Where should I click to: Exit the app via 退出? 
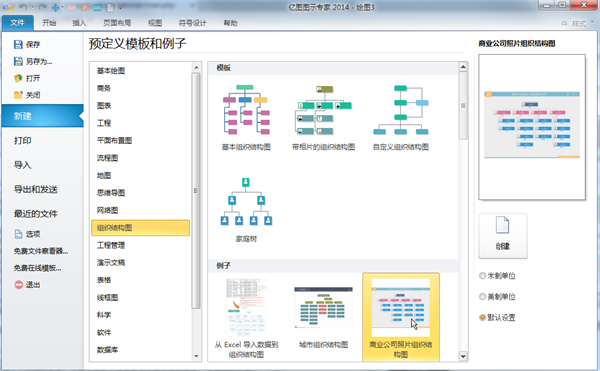pos(27,285)
